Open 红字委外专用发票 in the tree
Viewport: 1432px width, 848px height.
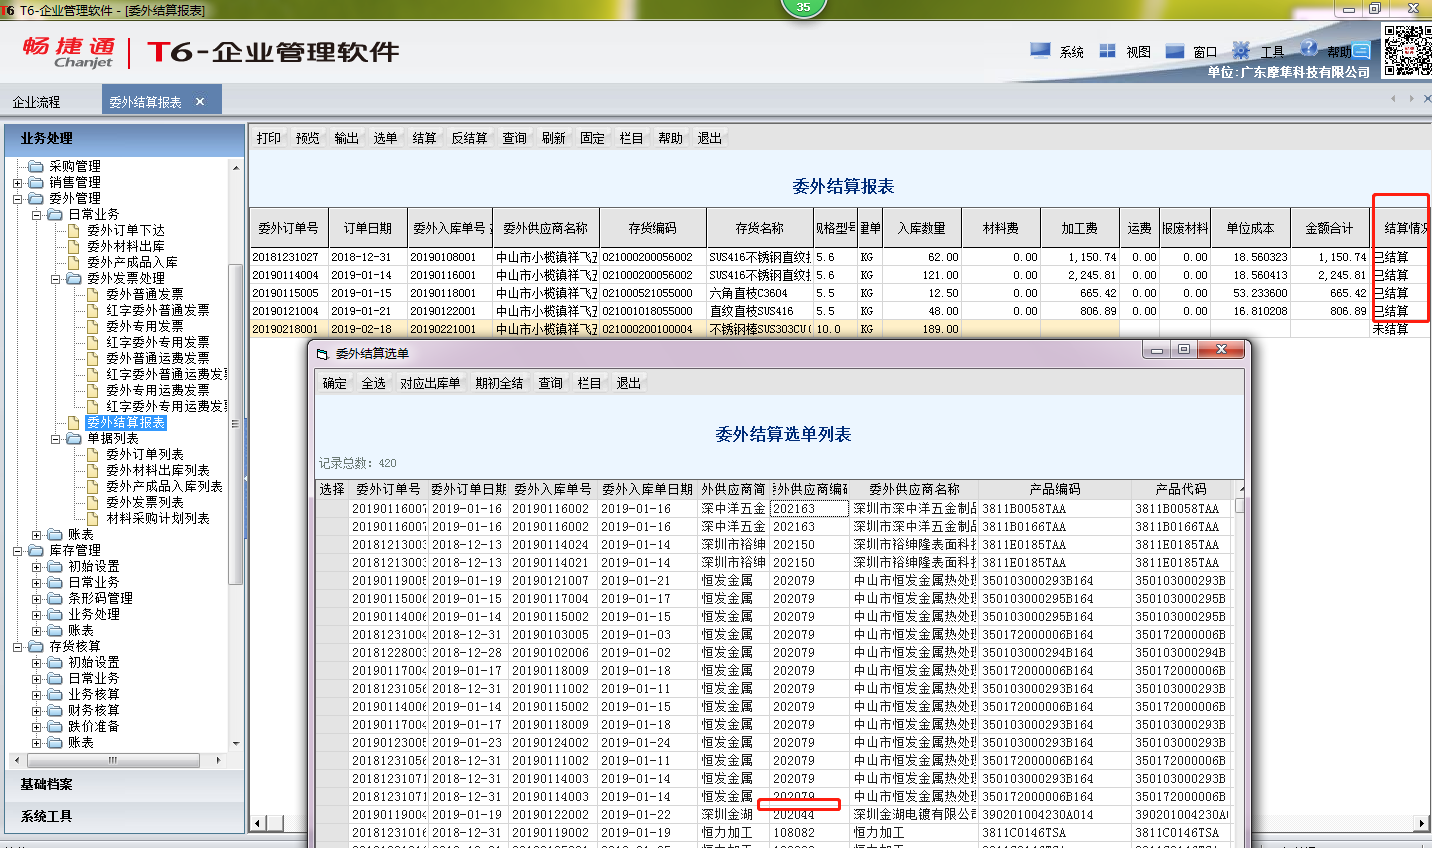coord(158,342)
